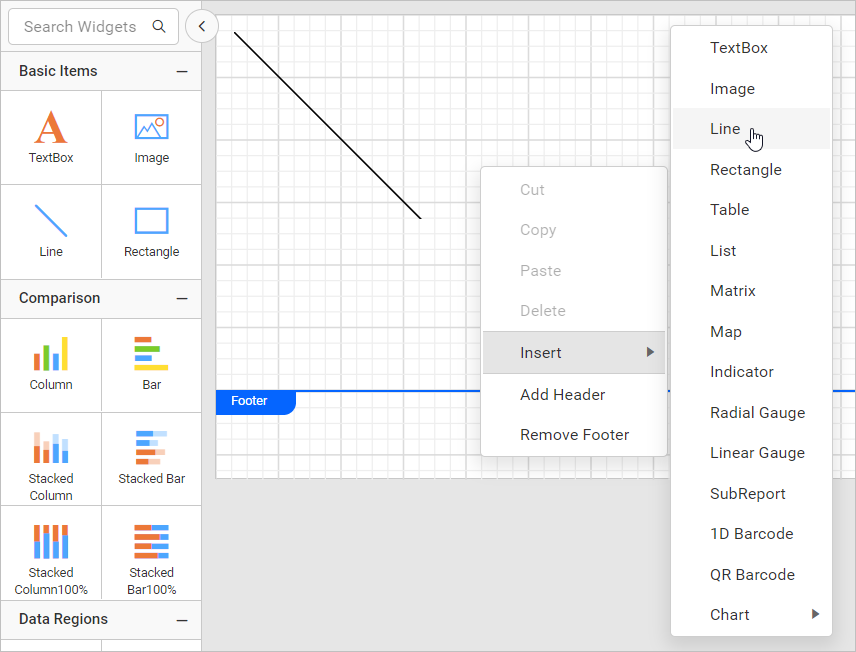Select the Bar chart widget
This screenshot has width=856, height=652.
[x=151, y=363]
